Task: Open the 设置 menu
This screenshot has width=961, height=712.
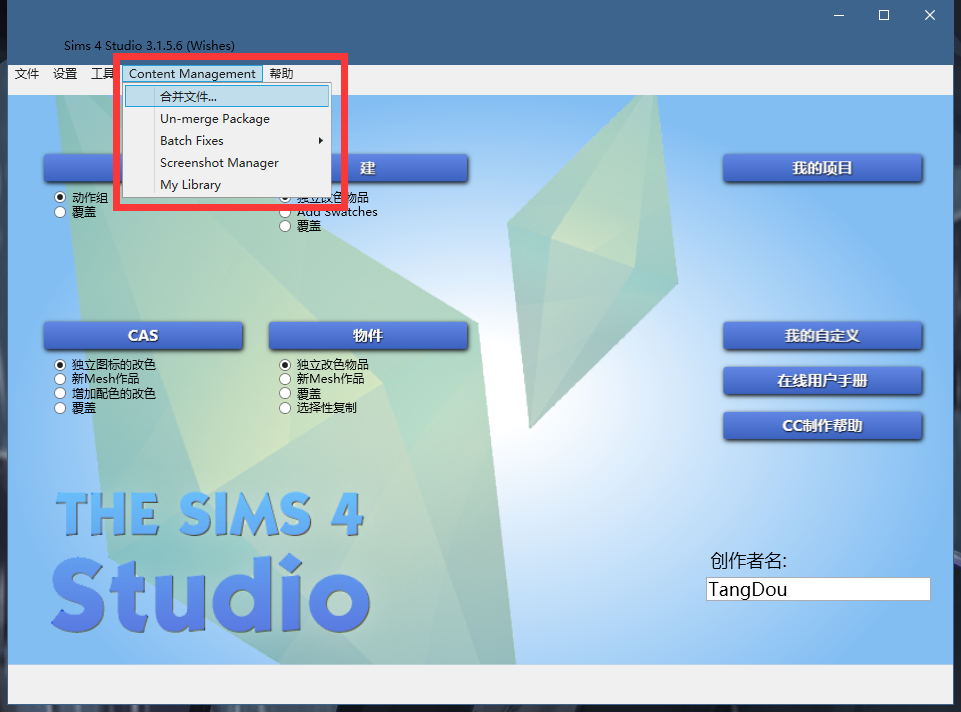Action: [65, 74]
